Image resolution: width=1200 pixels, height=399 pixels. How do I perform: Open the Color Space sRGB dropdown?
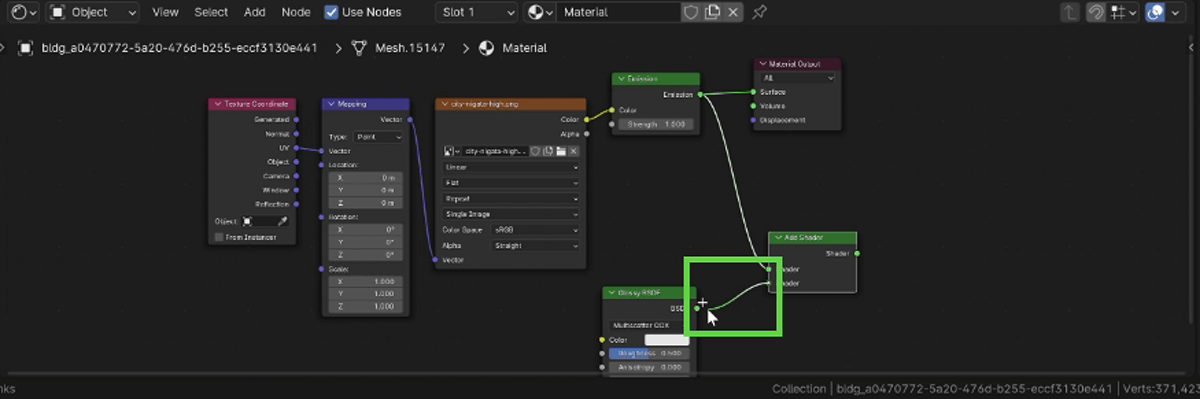[536, 229]
